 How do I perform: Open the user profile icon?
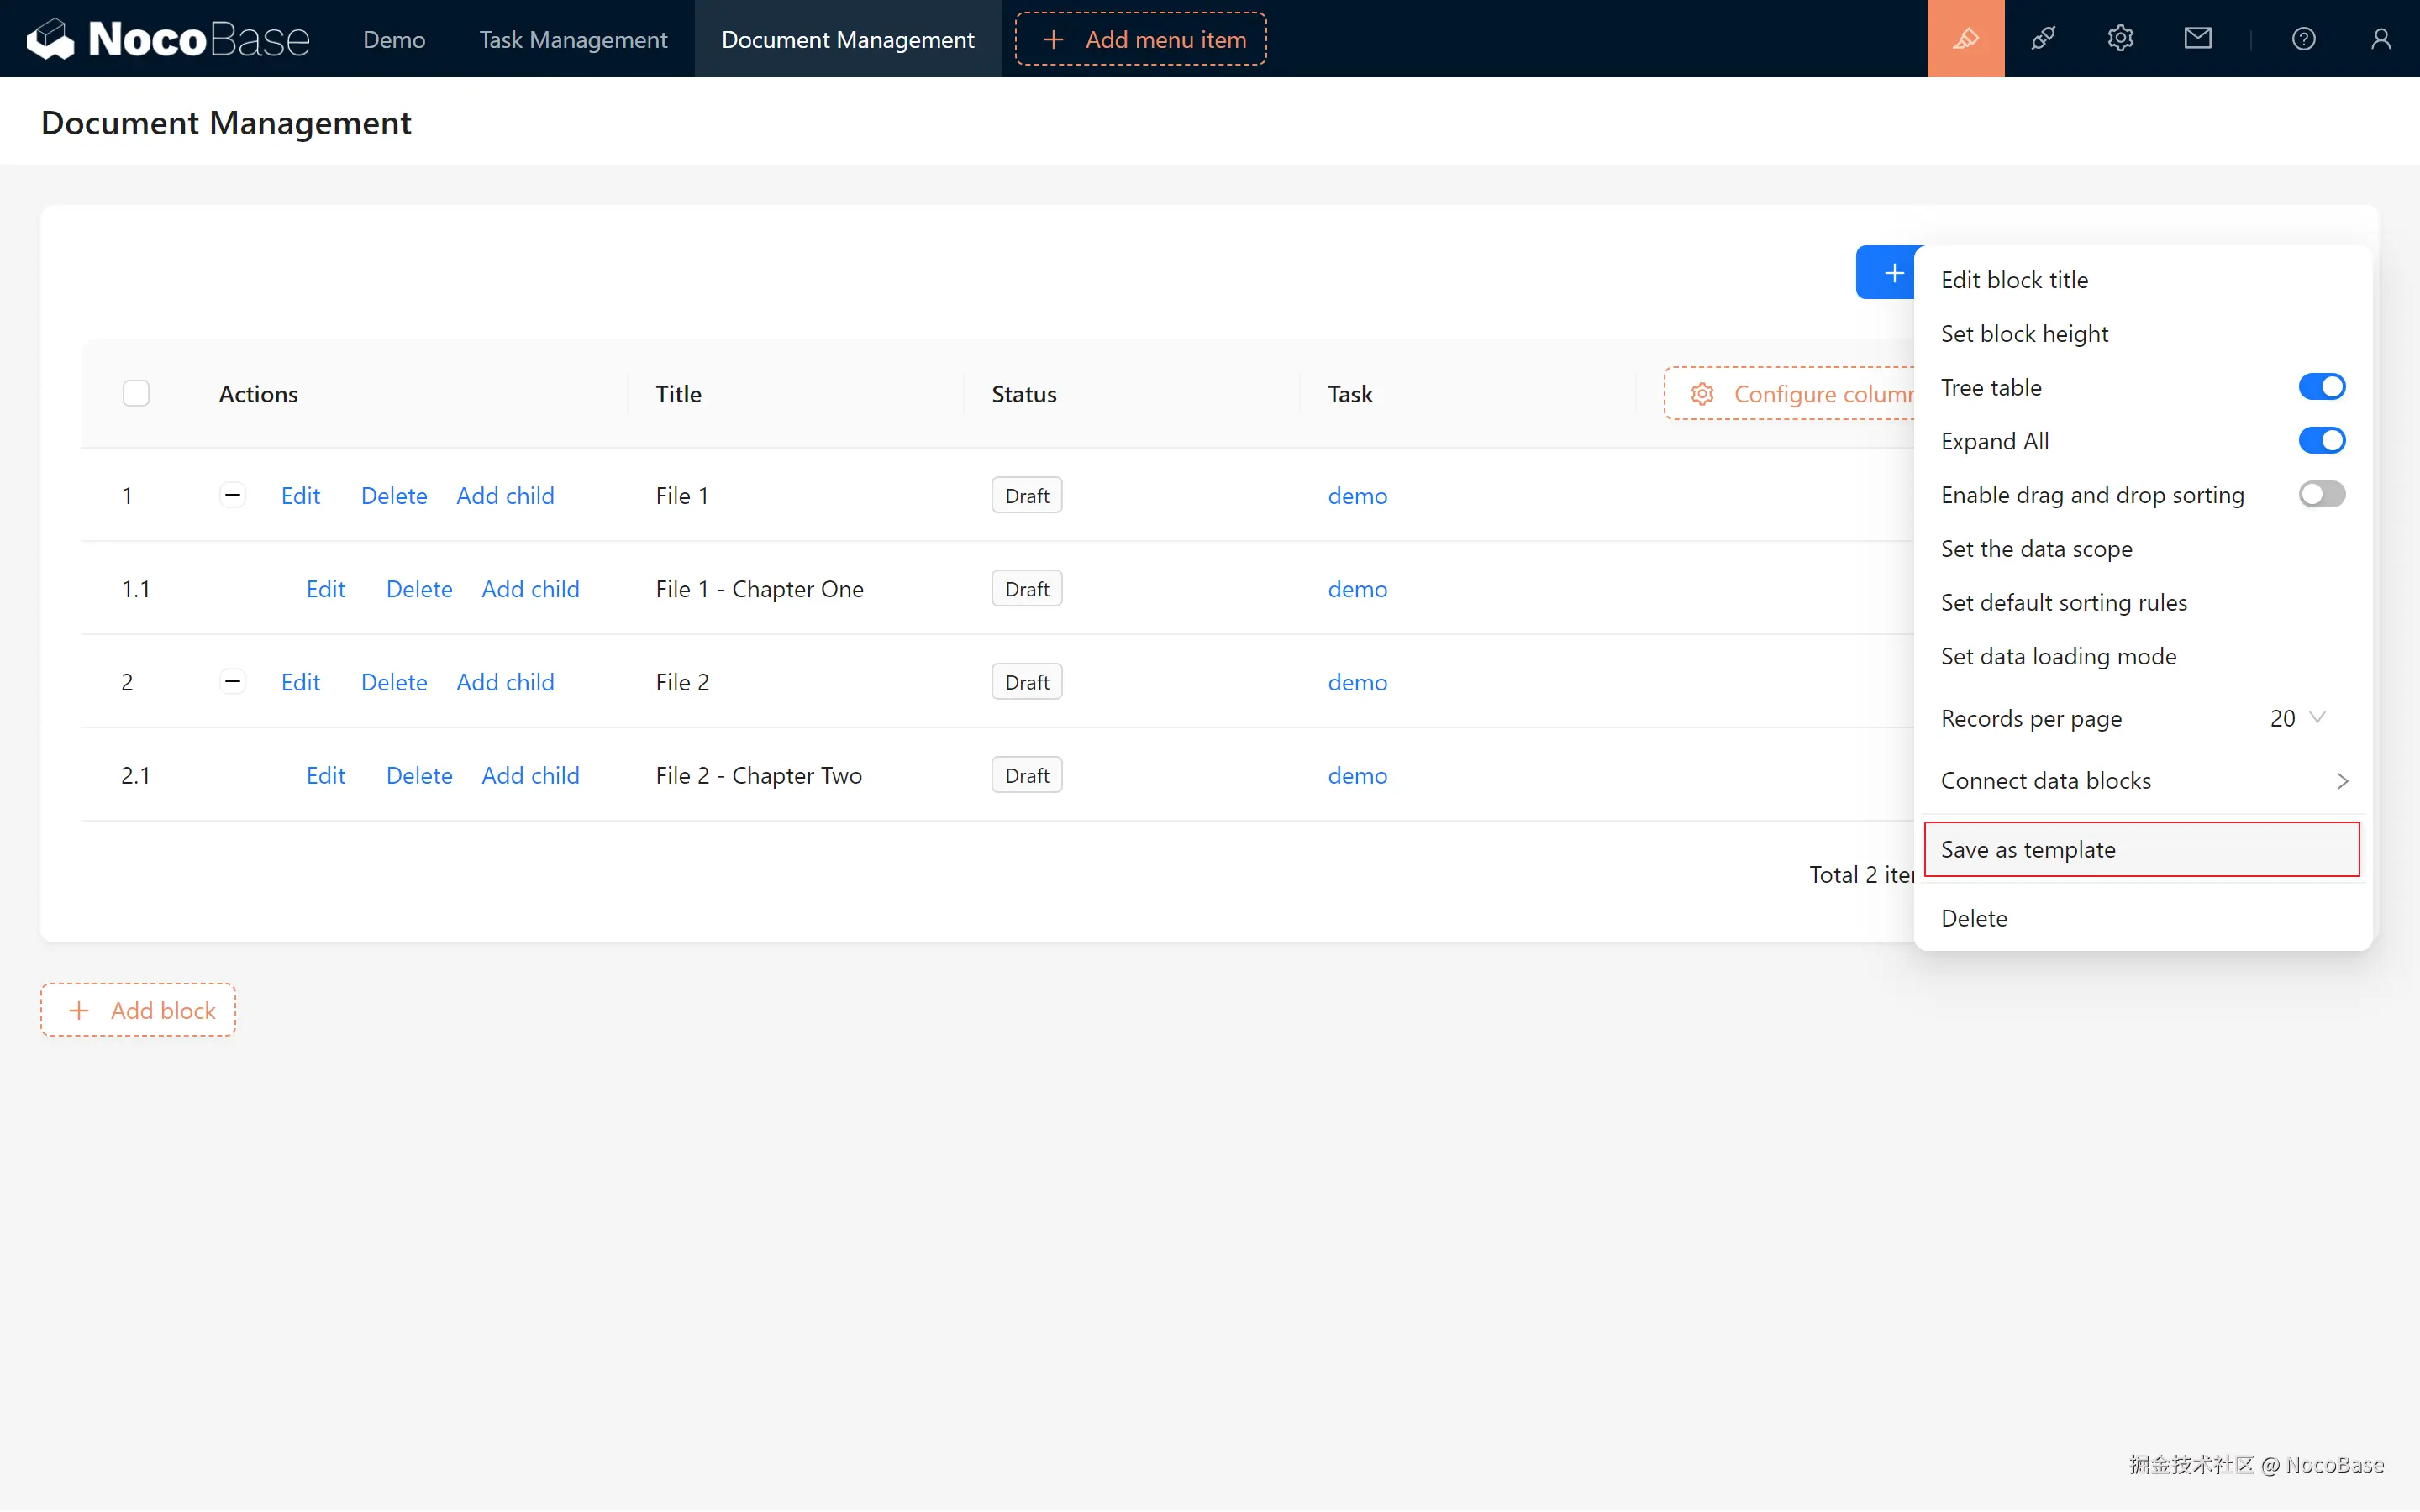point(2380,39)
